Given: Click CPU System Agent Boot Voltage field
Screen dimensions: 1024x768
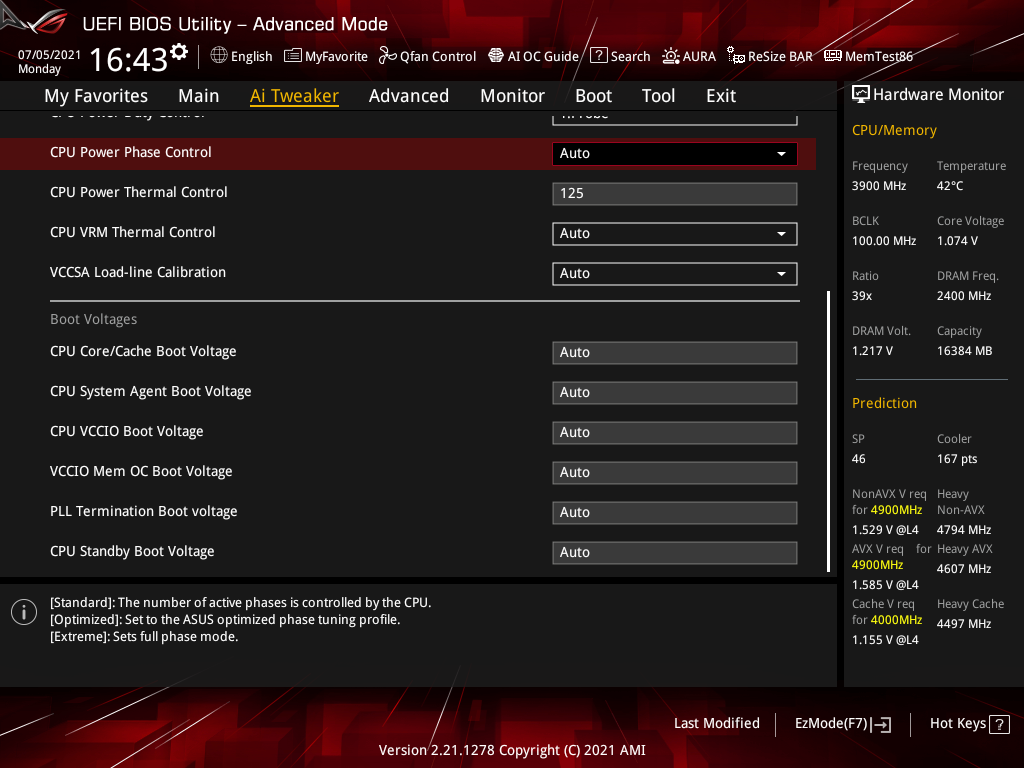Looking at the screenshot, I should [675, 392].
